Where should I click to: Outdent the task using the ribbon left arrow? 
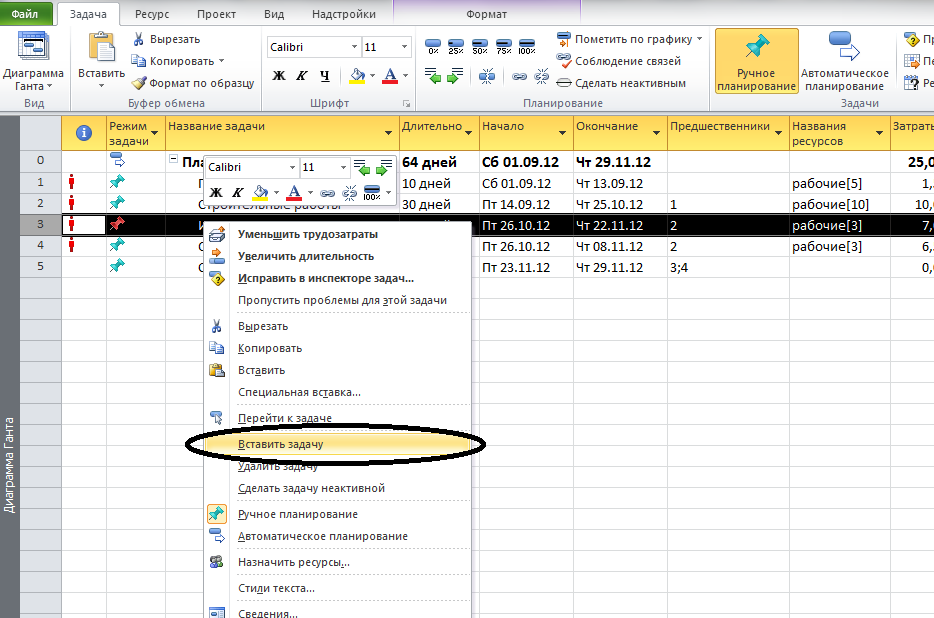point(433,76)
